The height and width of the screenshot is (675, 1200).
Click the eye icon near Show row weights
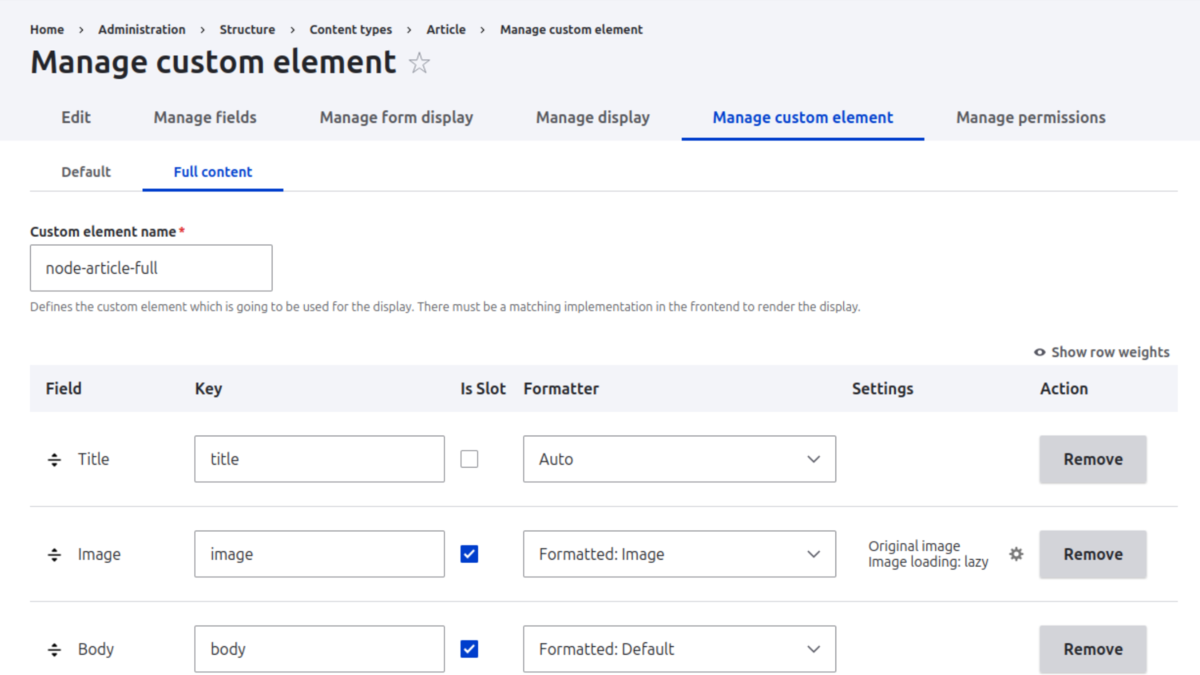pyautogui.click(x=1040, y=352)
